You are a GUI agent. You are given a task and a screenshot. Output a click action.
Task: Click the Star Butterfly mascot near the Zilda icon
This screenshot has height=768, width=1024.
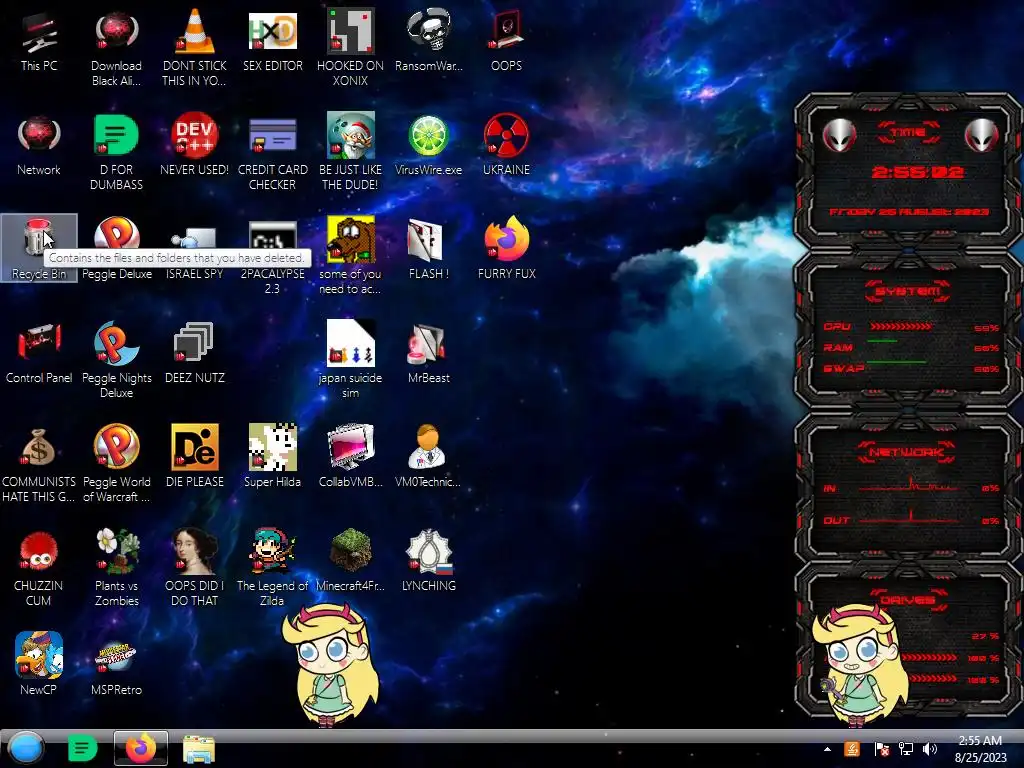[332, 664]
